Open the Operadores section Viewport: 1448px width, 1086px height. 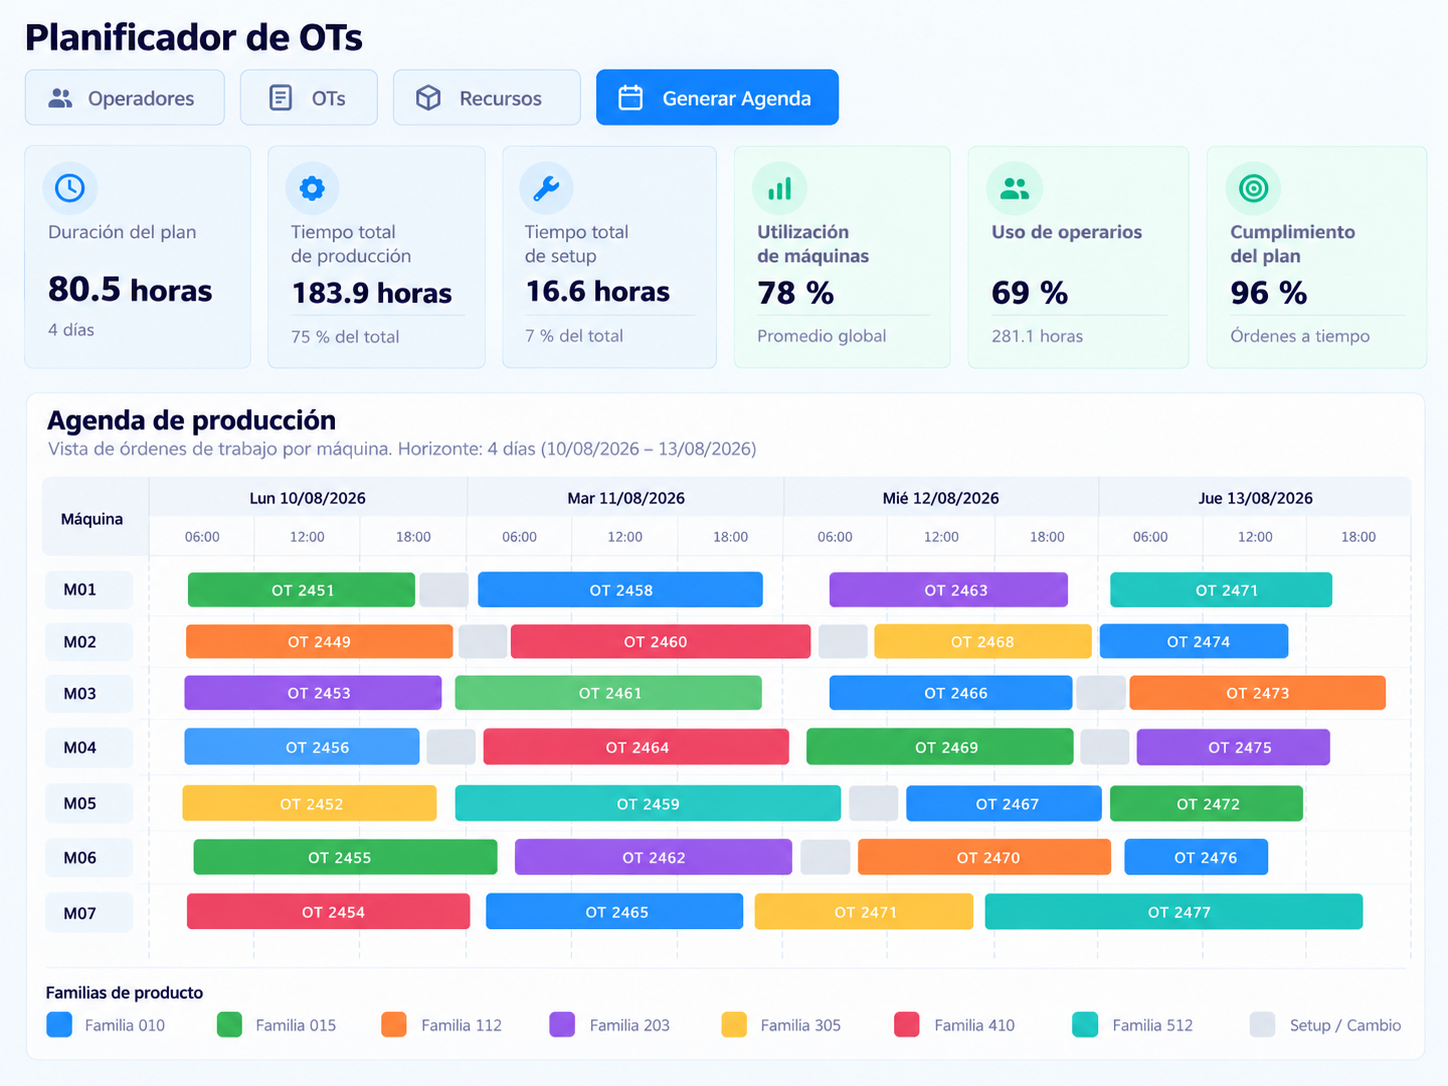[125, 98]
